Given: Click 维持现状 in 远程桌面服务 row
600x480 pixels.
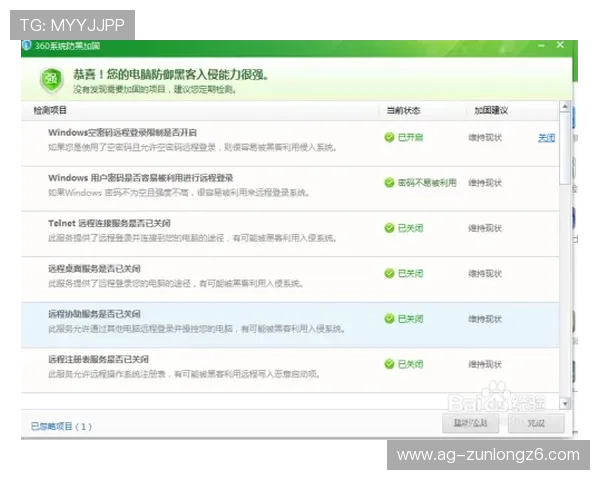Looking at the screenshot, I should click(x=485, y=274).
